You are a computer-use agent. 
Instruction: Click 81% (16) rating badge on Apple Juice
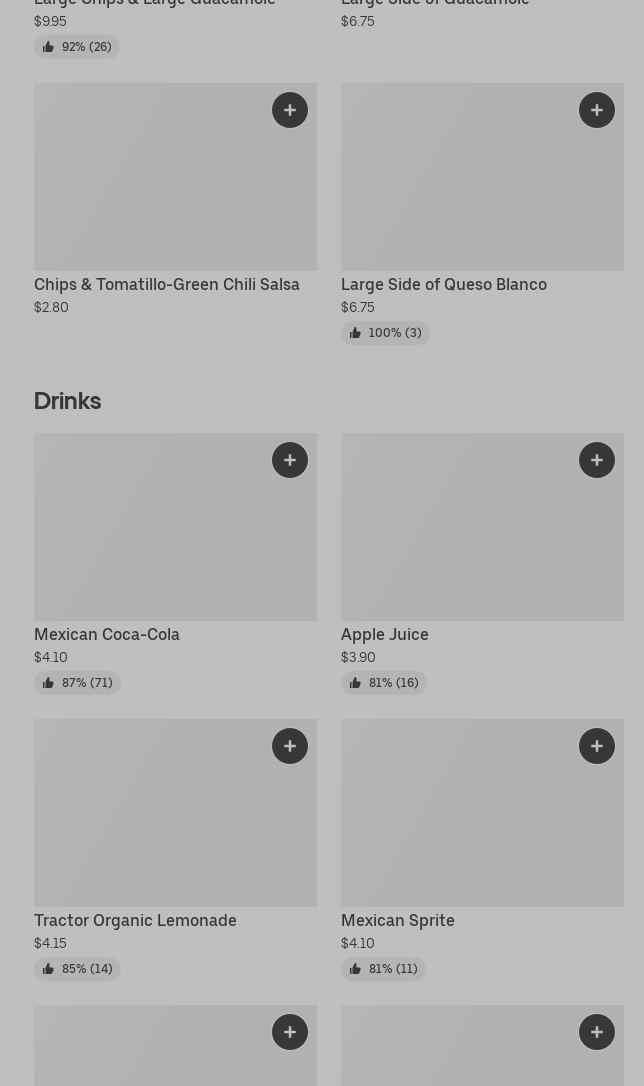[x=384, y=683]
